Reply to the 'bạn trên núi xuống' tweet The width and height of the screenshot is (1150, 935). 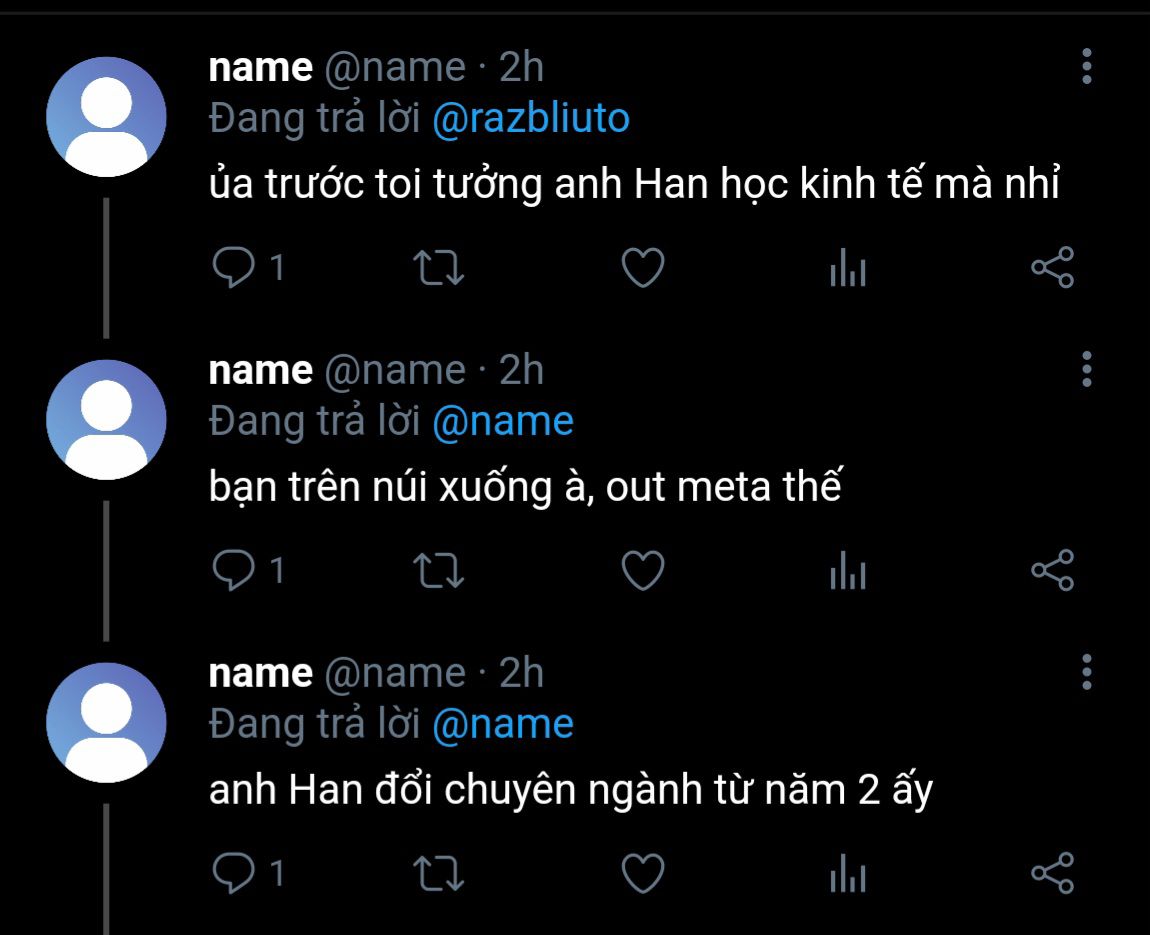coord(234,571)
